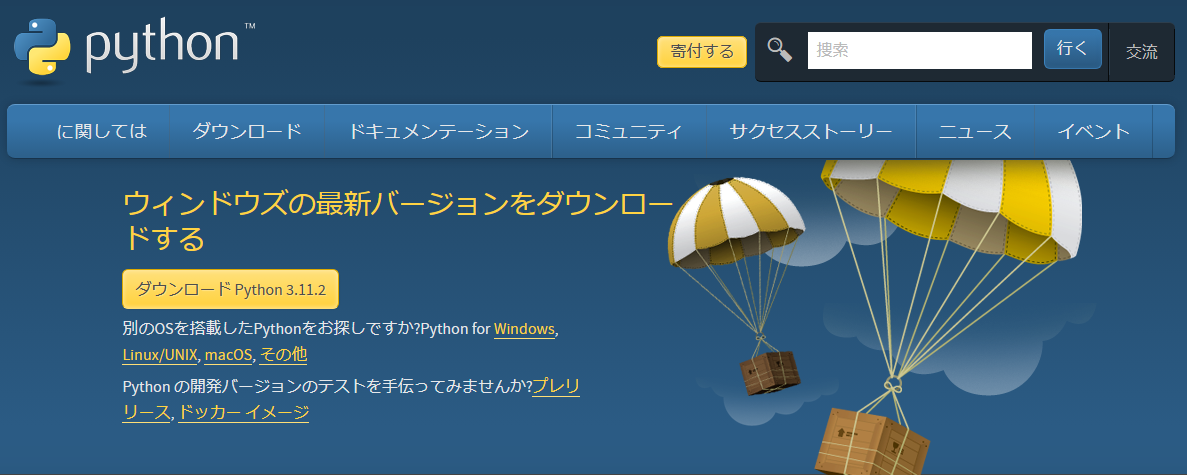Open the ニュース menu

click(975, 132)
